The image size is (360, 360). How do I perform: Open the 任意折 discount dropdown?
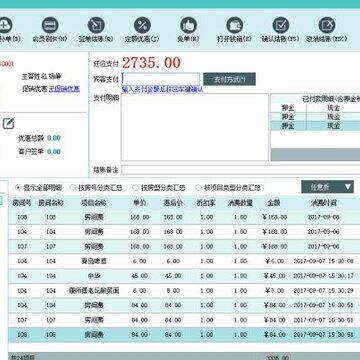click(327, 187)
